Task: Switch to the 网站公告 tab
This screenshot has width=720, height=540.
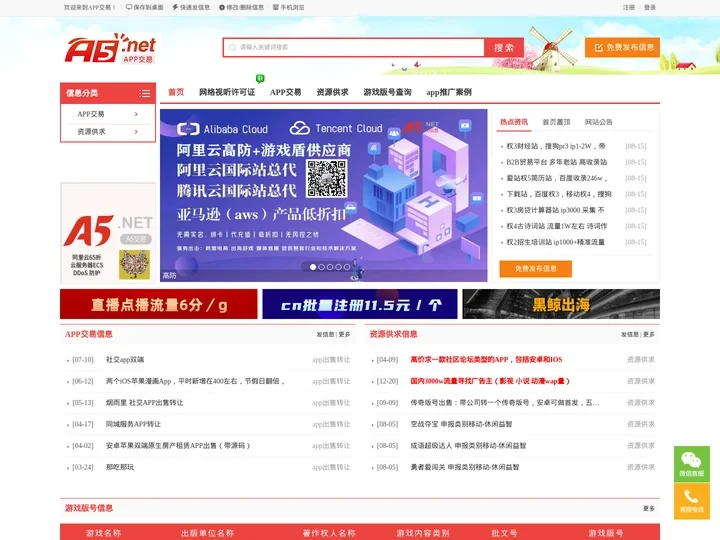Action: 599,122
